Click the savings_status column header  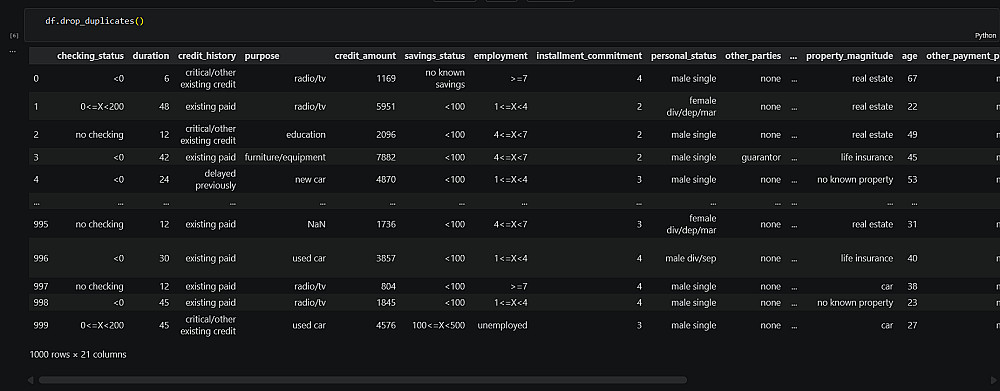tap(435, 56)
